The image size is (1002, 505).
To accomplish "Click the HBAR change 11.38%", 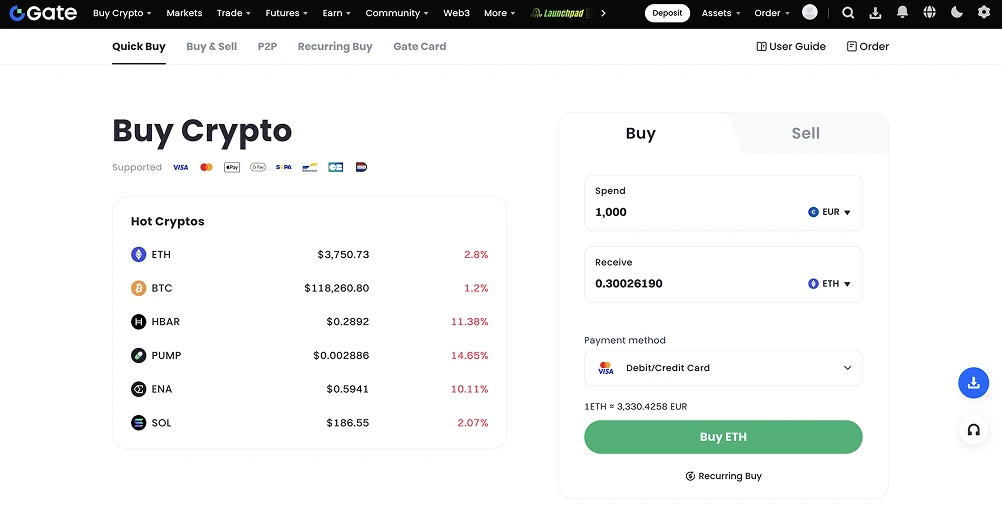I will coord(470,322).
